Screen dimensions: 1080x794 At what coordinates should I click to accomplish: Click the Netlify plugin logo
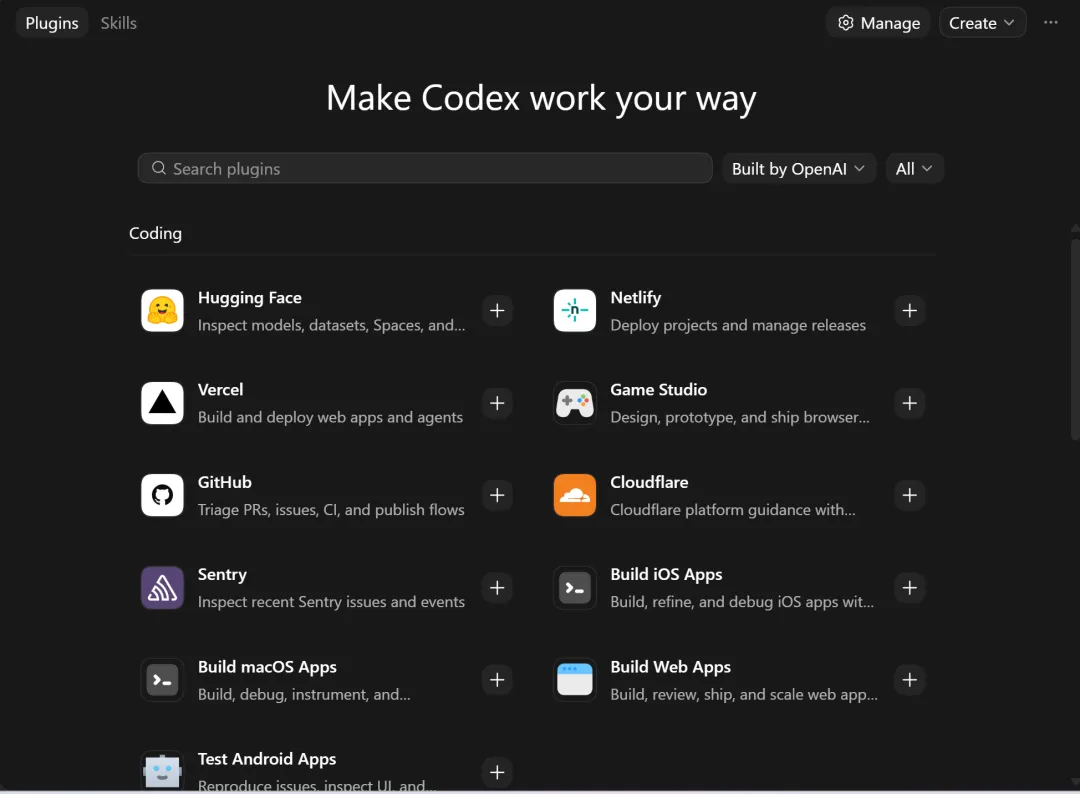coord(574,311)
